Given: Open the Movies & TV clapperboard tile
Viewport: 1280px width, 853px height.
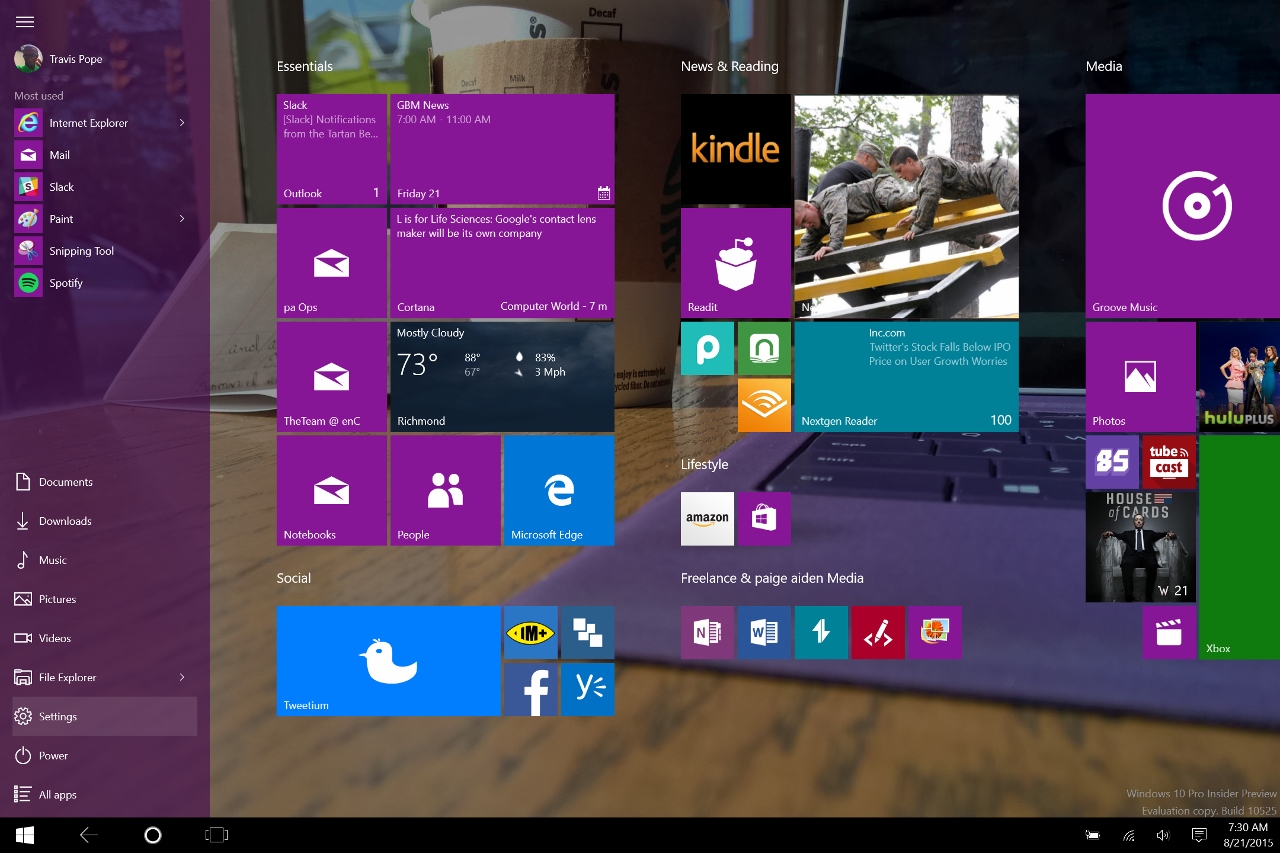Looking at the screenshot, I should 1169,632.
